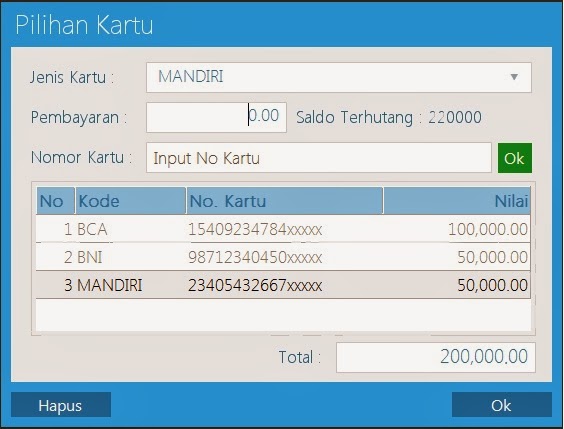Screen dimensions: 564x429
Task: Click the 50,000.00 value in the BNI row
Action: point(493,257)
